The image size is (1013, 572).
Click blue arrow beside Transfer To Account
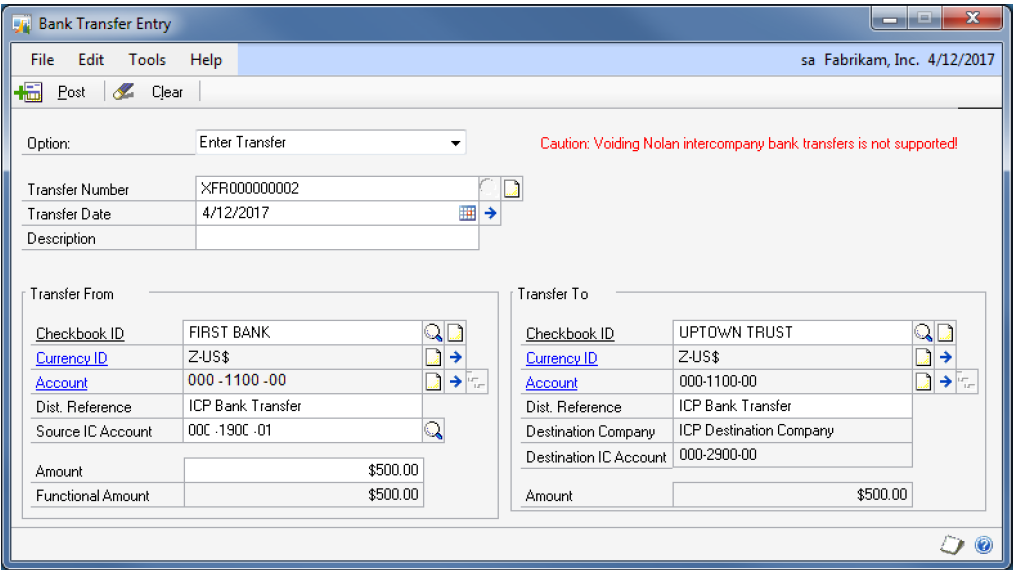click(944, 382)
